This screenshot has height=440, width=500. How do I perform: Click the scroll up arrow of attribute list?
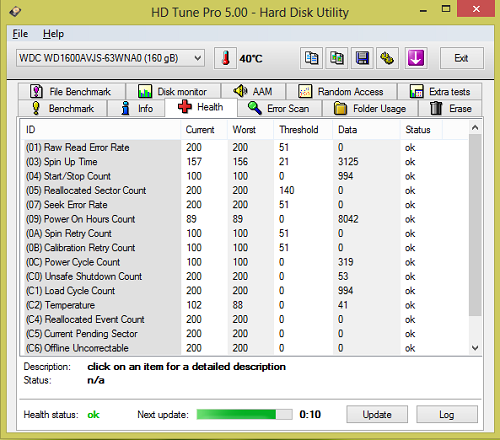(x=475, y=128)
